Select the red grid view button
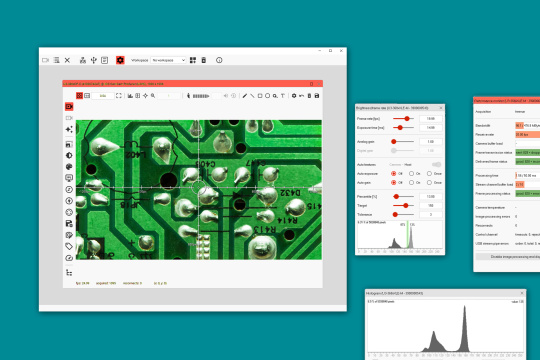Screen dimensions: 540x360 click(x=80, y=96)
